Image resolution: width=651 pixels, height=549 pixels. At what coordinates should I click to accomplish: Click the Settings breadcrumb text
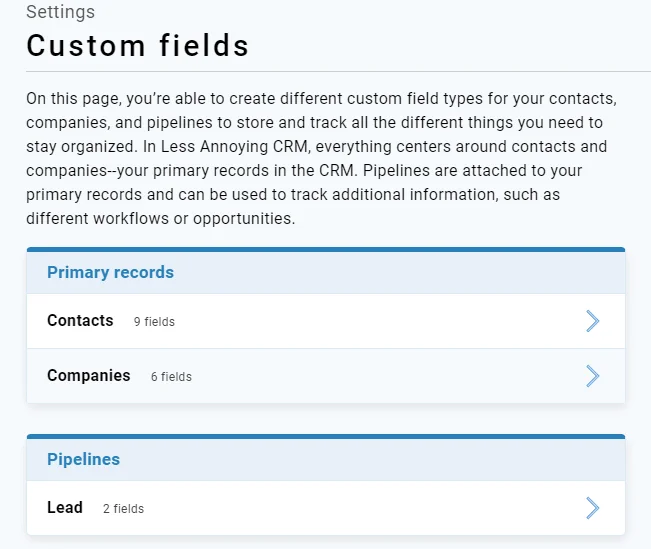(61, 12)
